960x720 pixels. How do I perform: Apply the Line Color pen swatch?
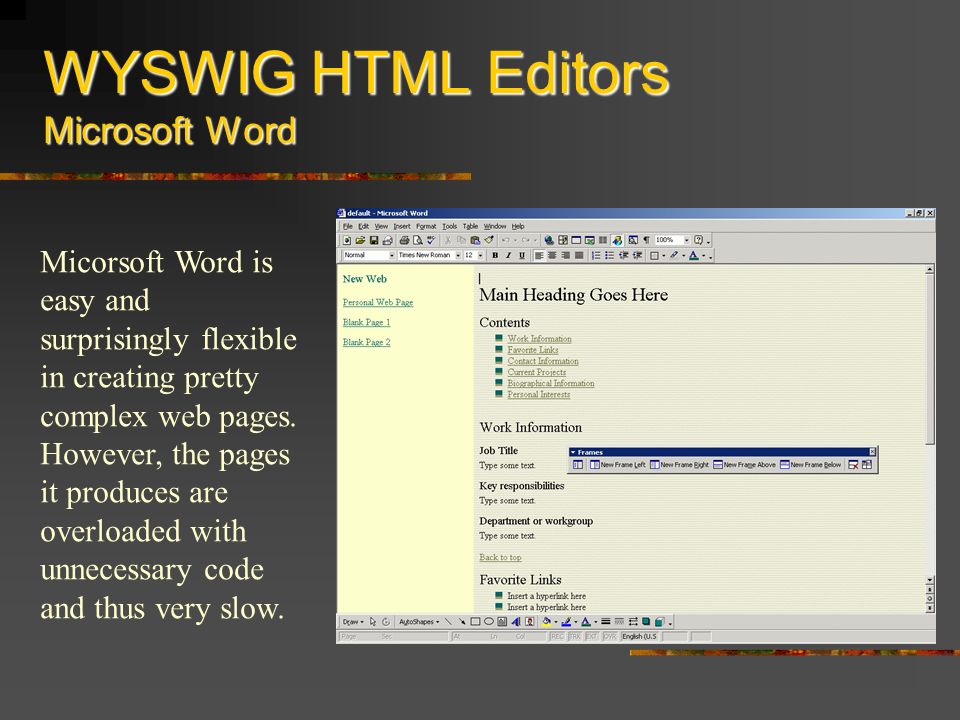[566, 622]
